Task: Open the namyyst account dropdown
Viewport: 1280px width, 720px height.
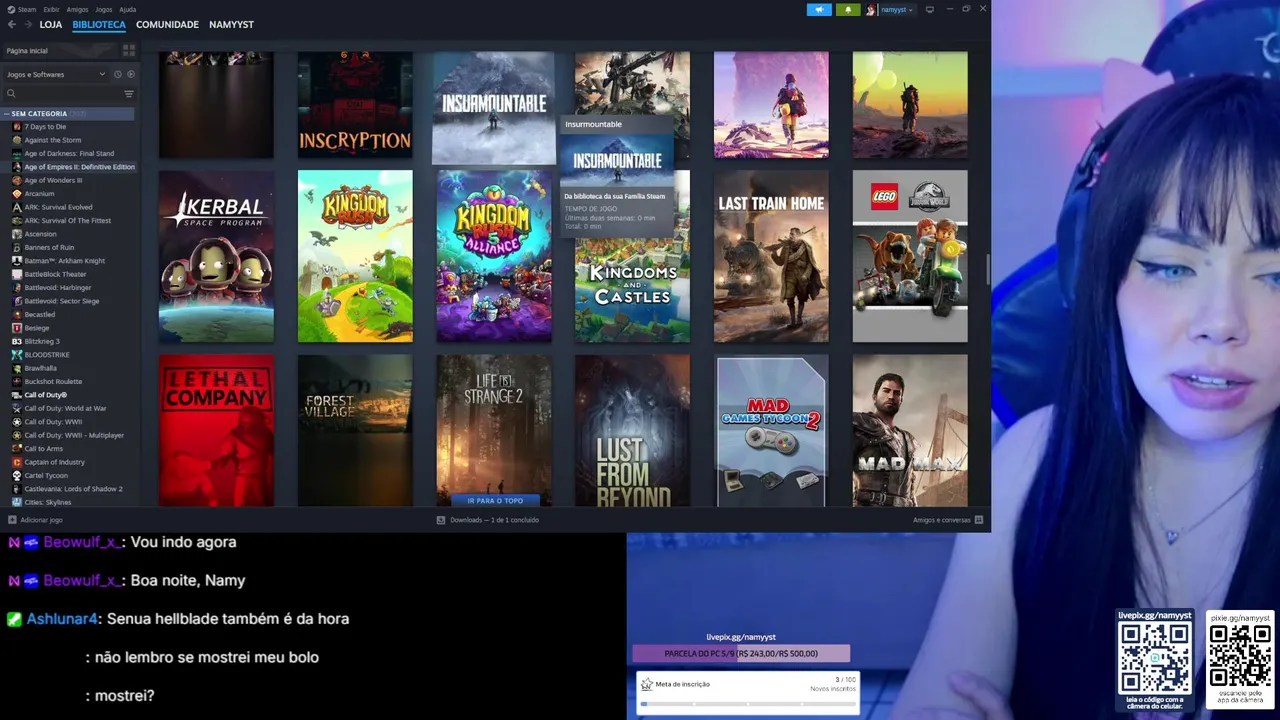Action: click(x=896, y=10)
